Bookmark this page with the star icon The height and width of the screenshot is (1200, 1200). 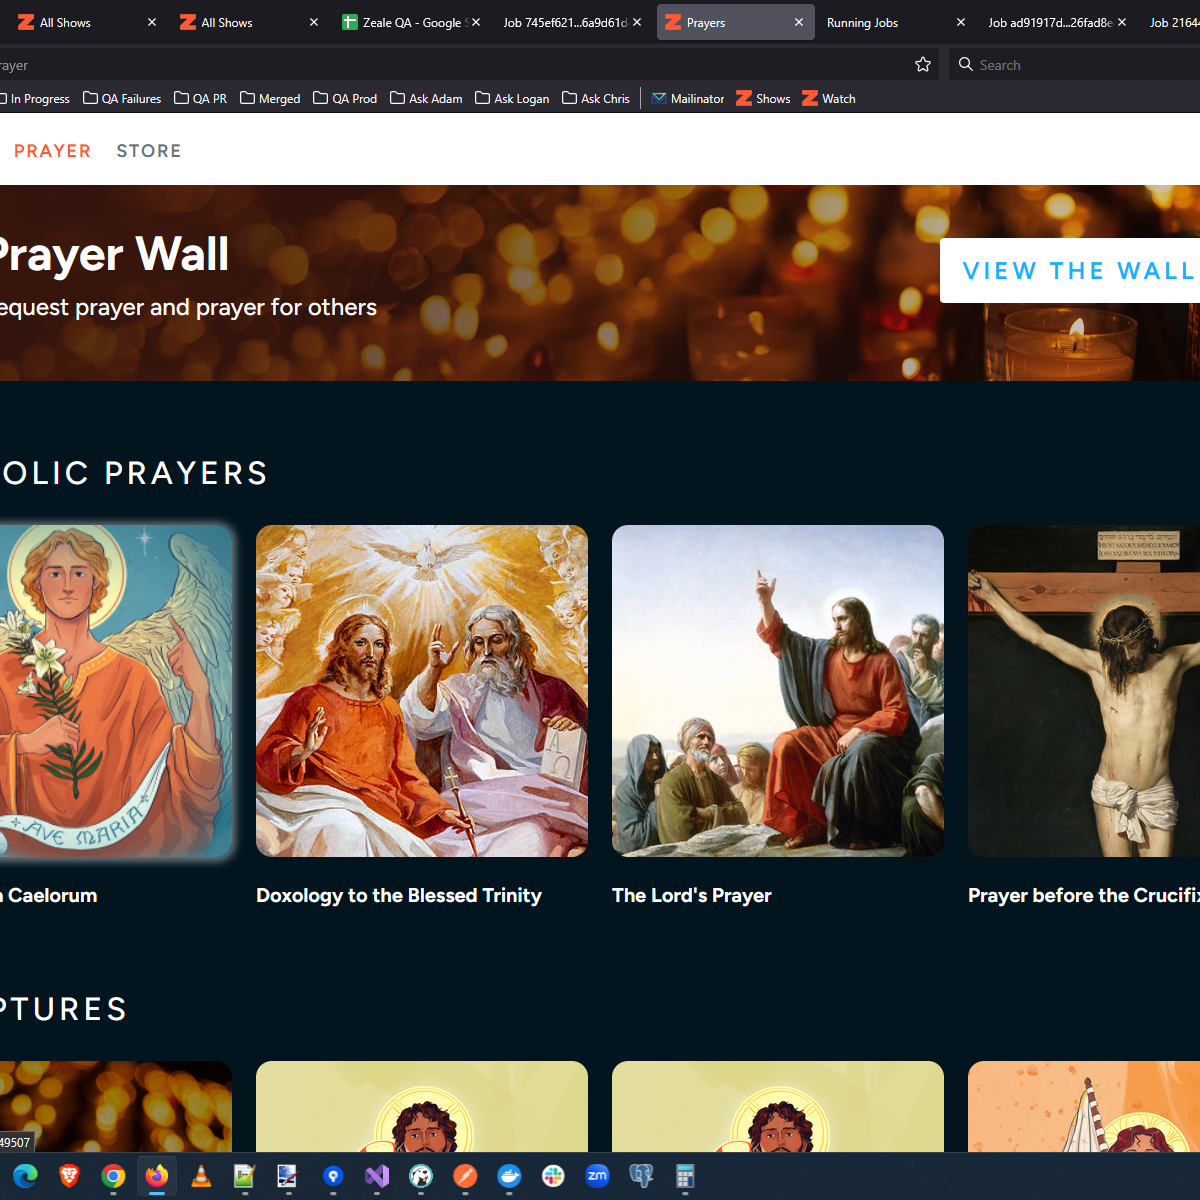coord(922,65)
